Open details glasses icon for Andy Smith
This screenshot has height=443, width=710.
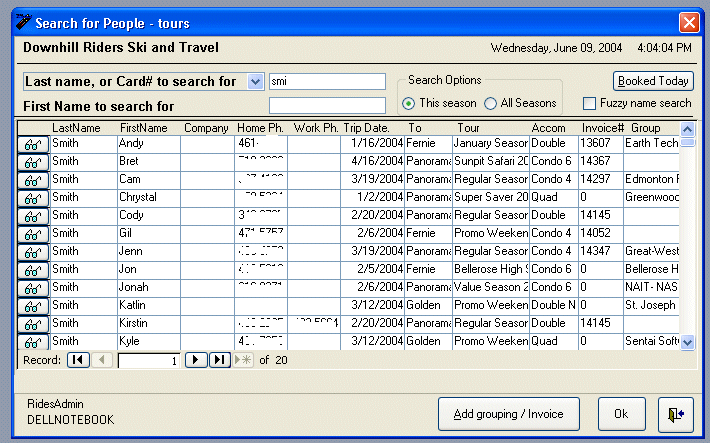(x=33, y=144)
